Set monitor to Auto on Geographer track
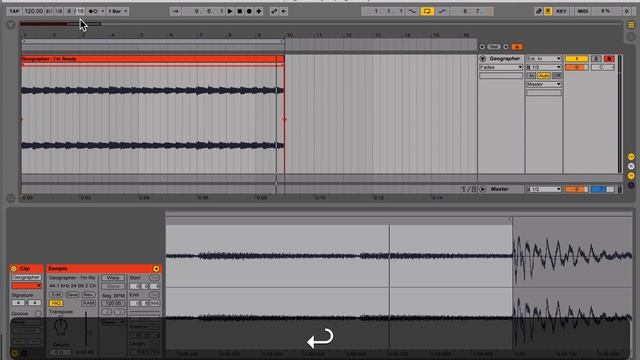 click(x=544, y=76)
